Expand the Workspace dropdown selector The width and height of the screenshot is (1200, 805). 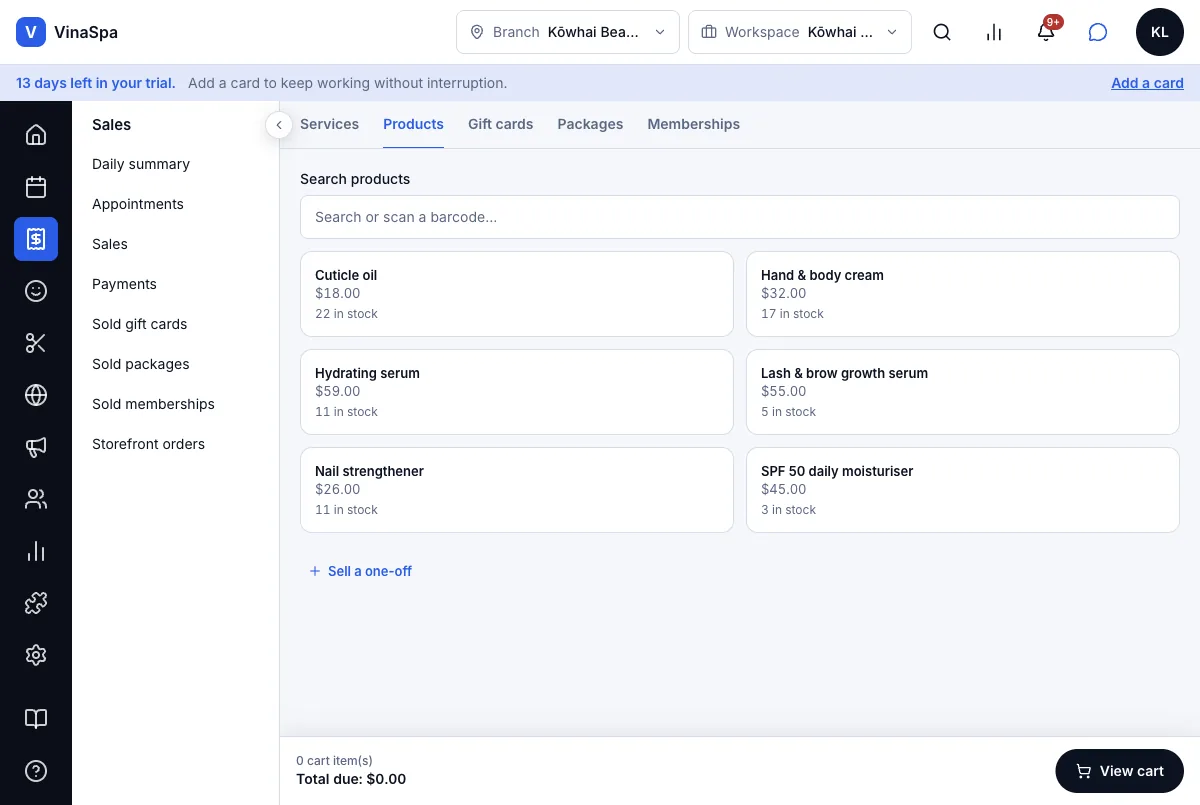tap(800, 32)
